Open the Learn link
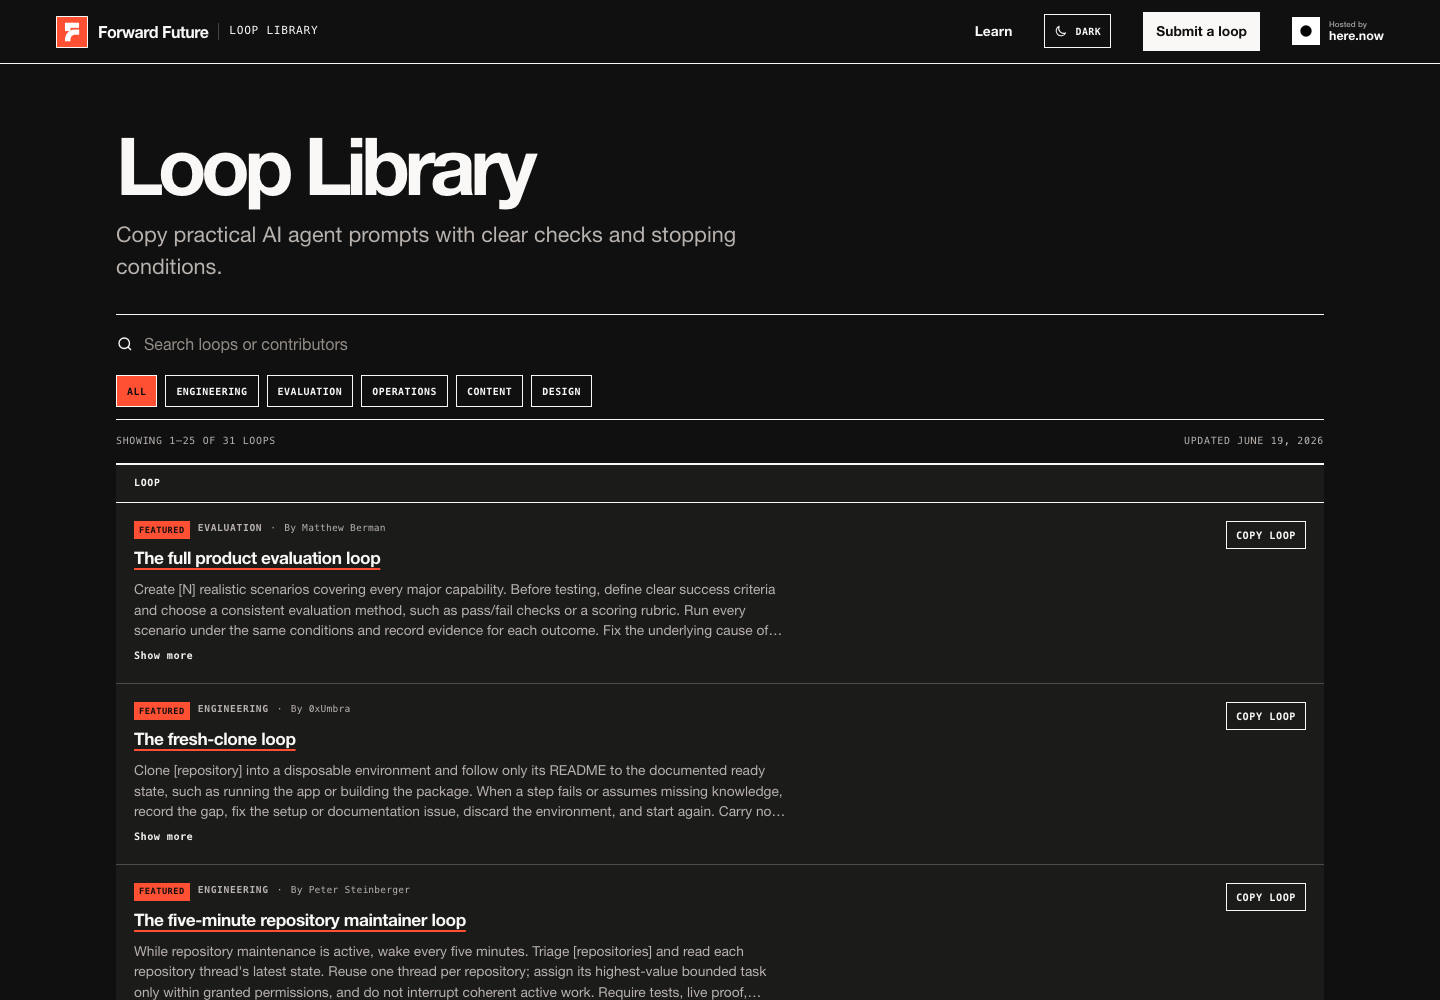 pyautogui.click(x=993, y=31)
